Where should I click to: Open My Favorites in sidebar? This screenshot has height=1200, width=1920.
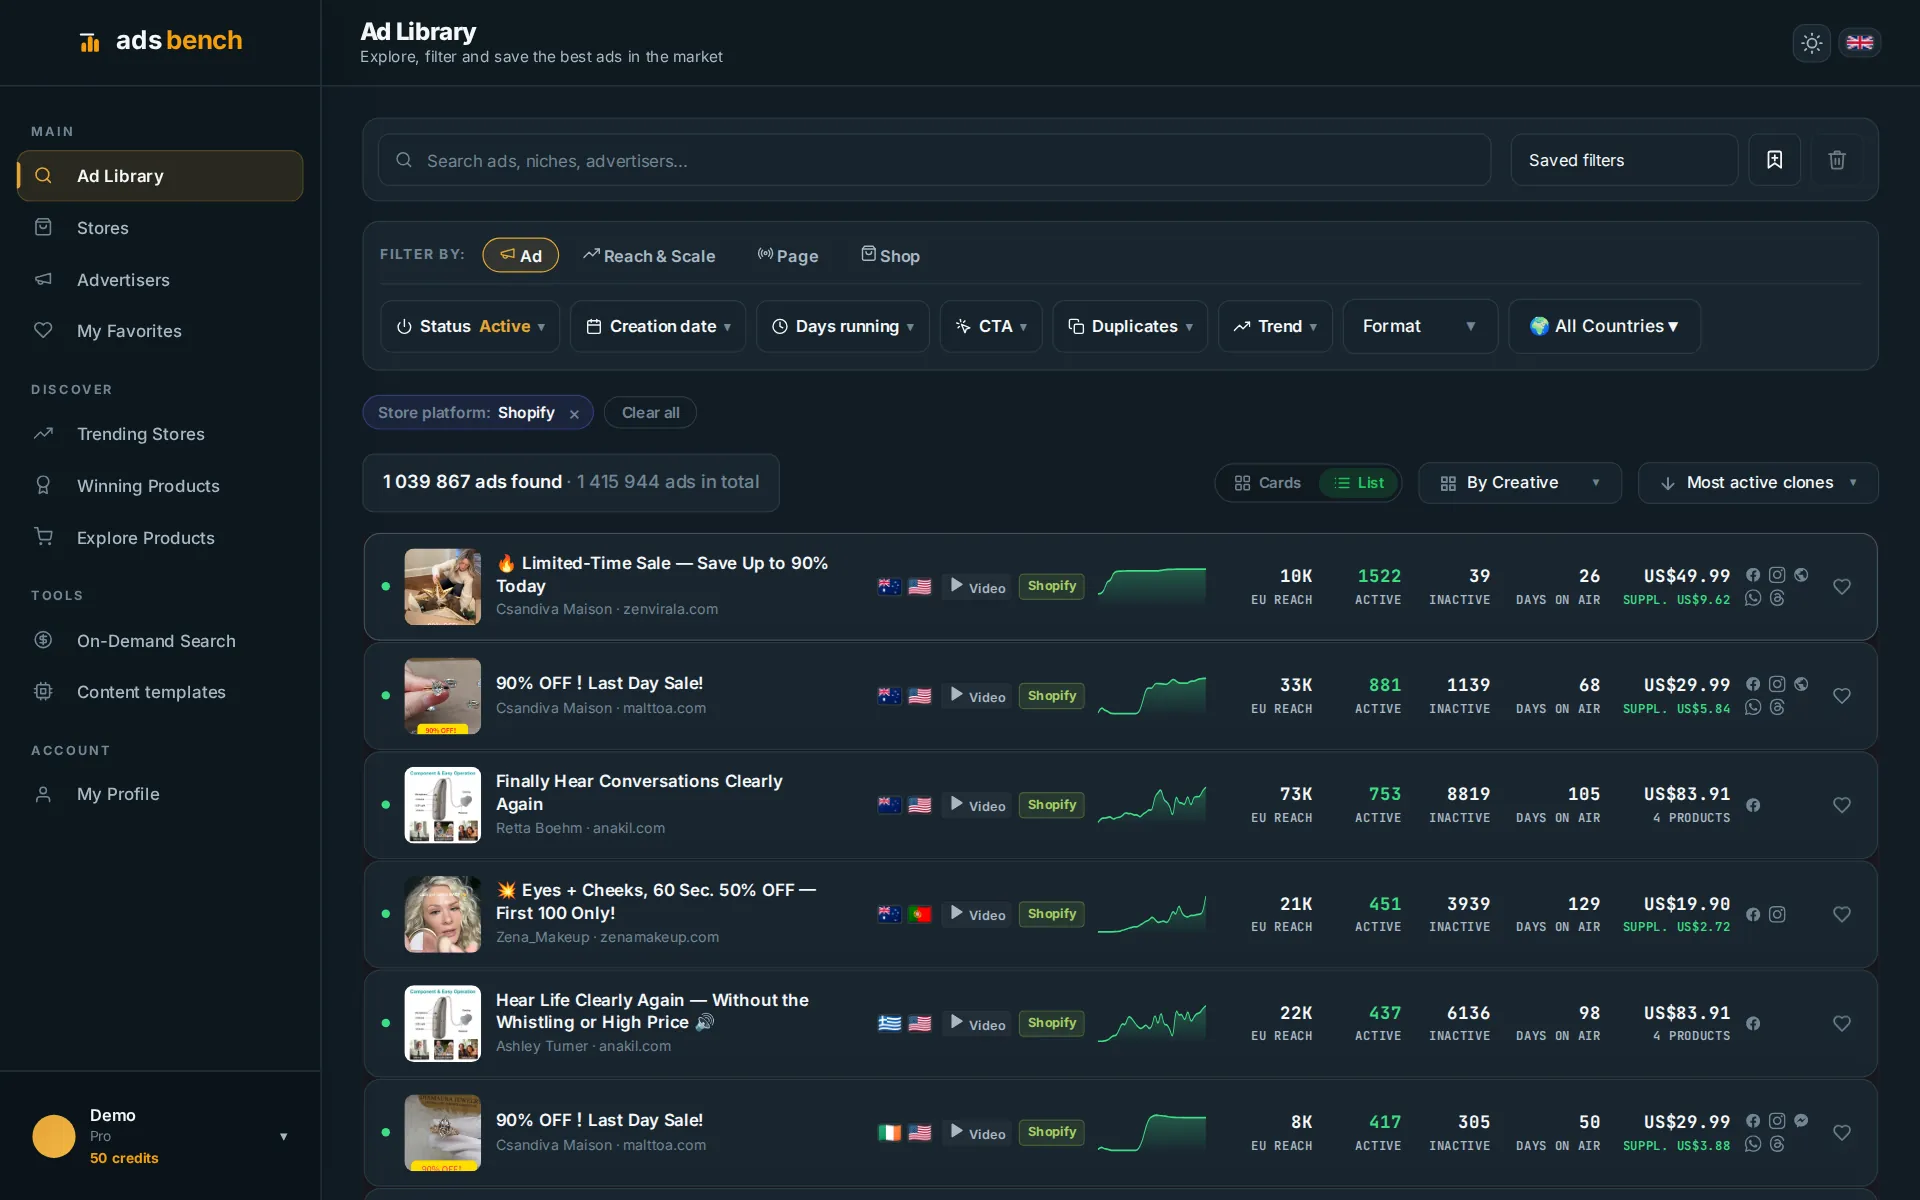click(160, 331)
